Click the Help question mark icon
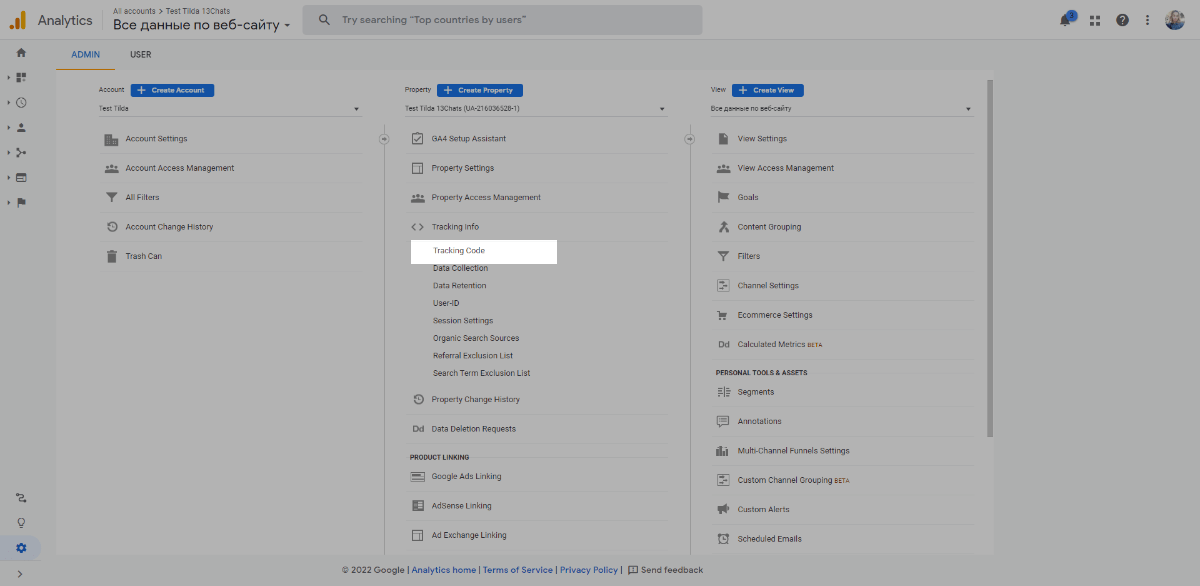1200x586 pixels. pyautogui.click(x=1122, y=20)
